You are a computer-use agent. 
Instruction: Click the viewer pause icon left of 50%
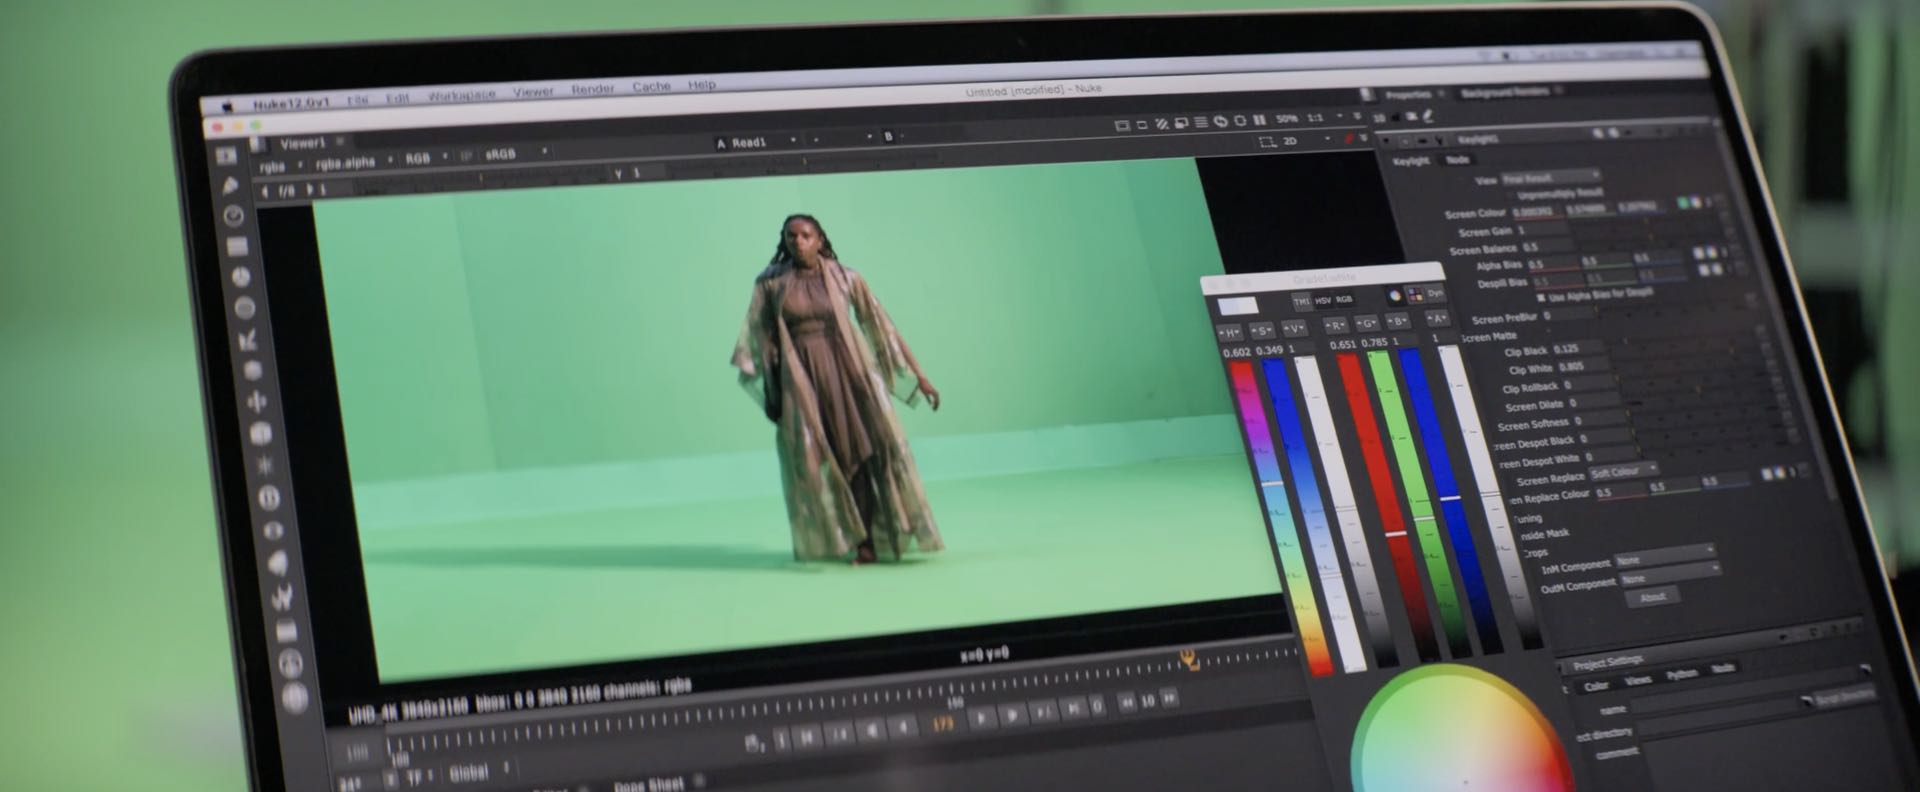click(x=1259, y=120)
